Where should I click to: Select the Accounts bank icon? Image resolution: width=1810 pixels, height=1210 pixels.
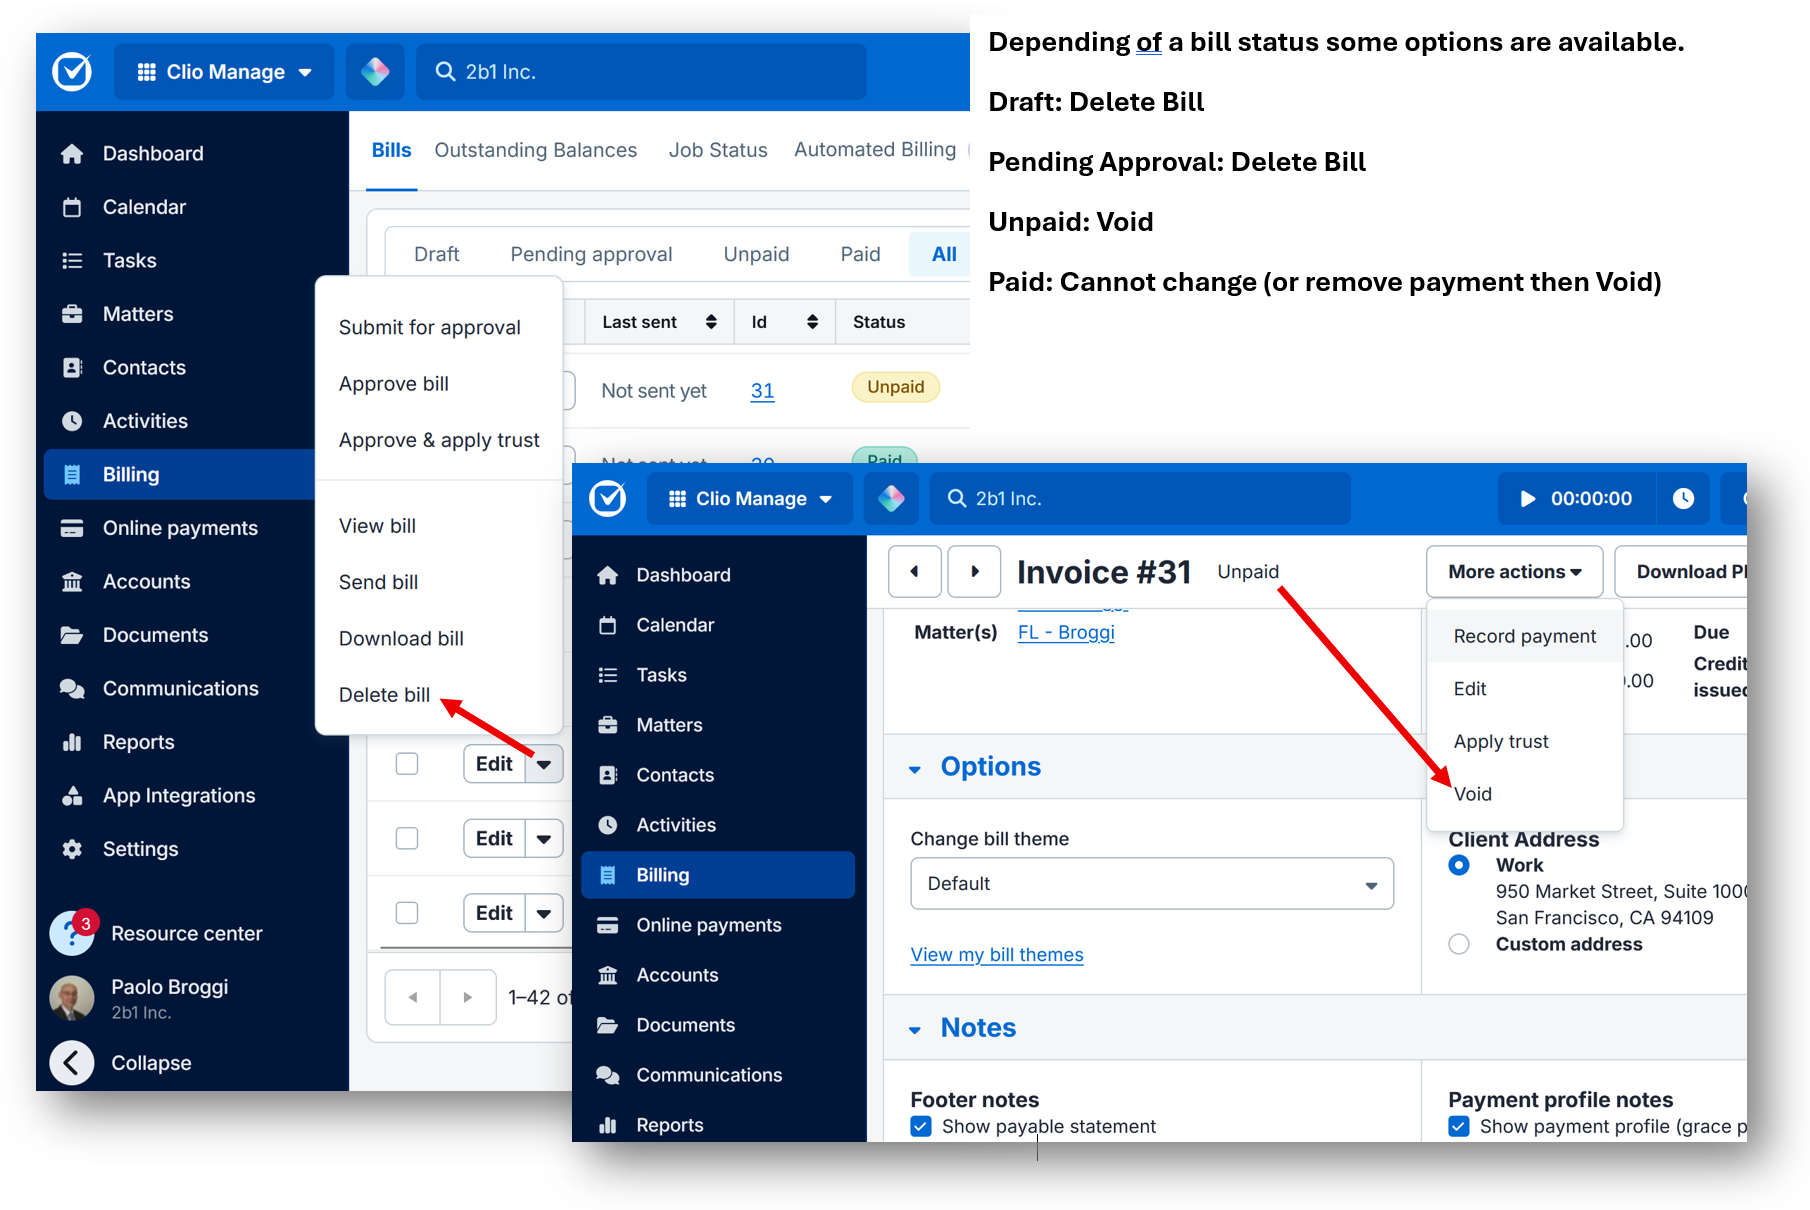tap(609, 974)
